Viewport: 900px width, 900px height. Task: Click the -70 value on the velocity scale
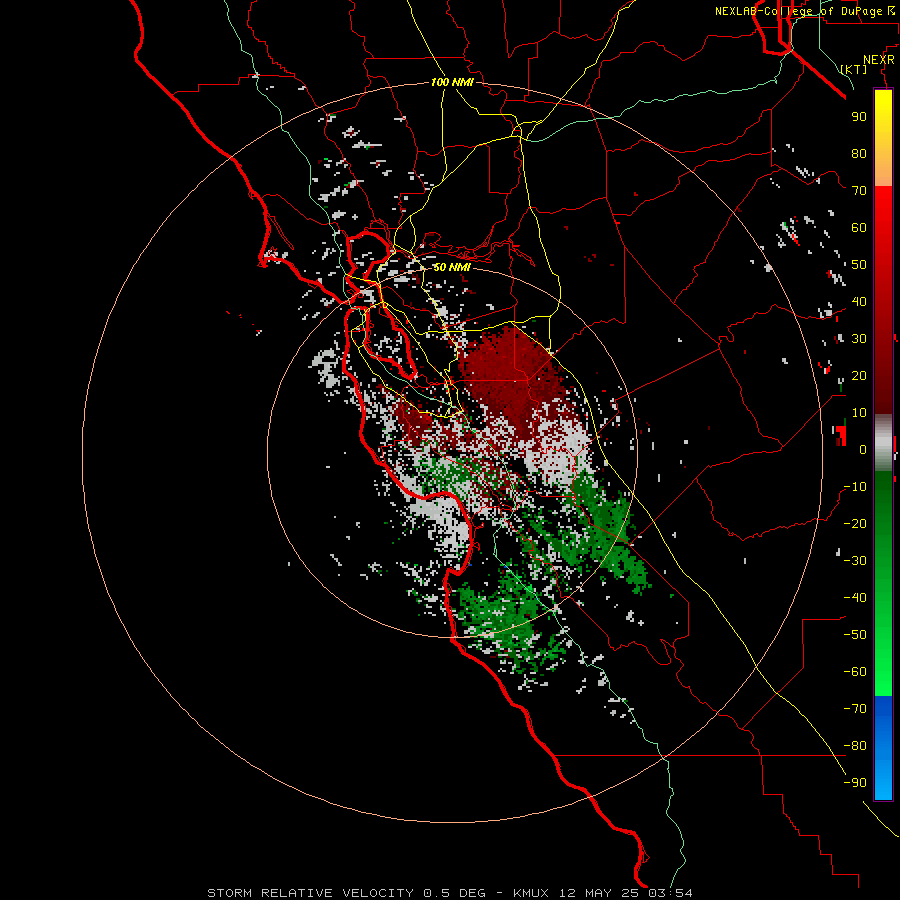855,709
